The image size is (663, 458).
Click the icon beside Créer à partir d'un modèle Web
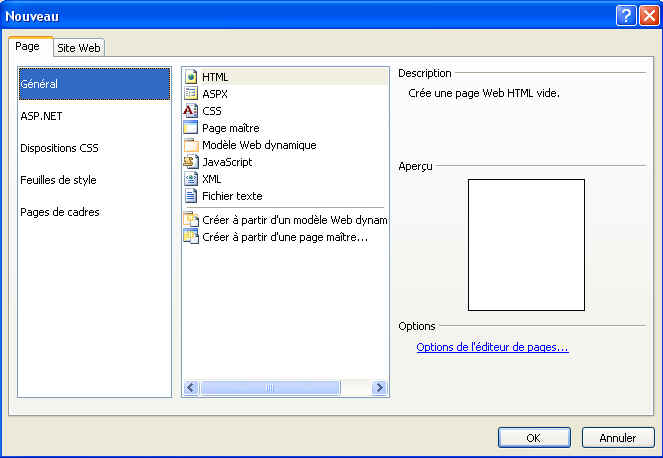(x=191, y=219)
